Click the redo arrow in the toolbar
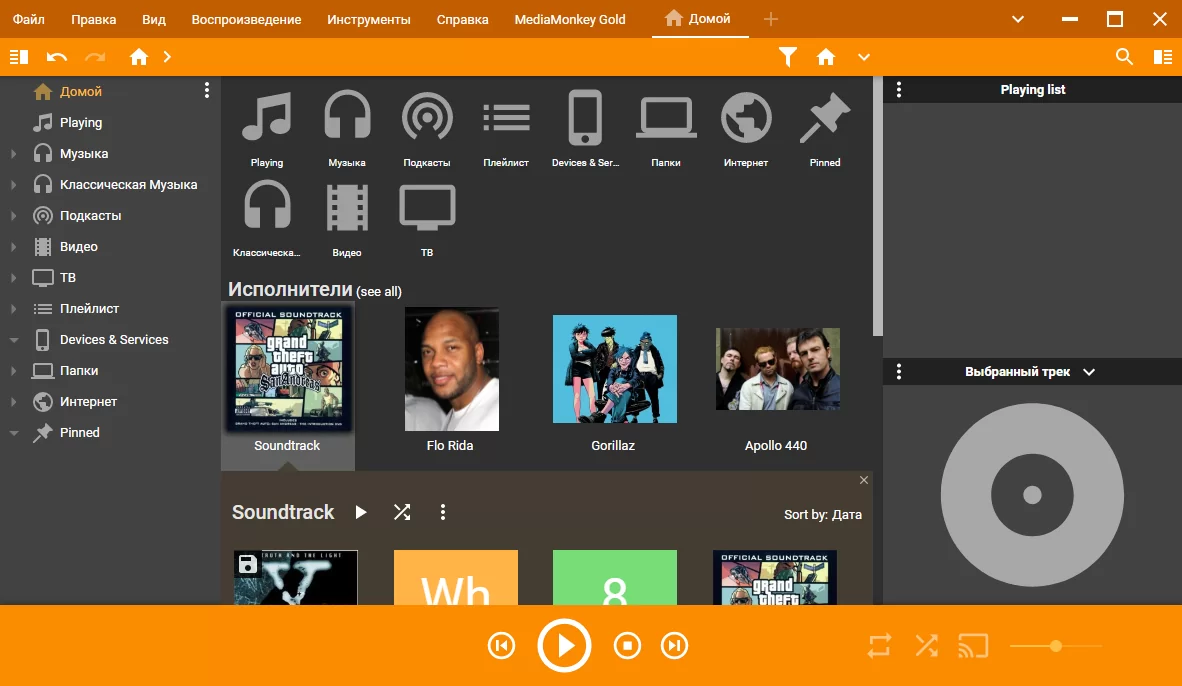The width and height of the screenshot is (1182, 686). click(x=95, y=57)
